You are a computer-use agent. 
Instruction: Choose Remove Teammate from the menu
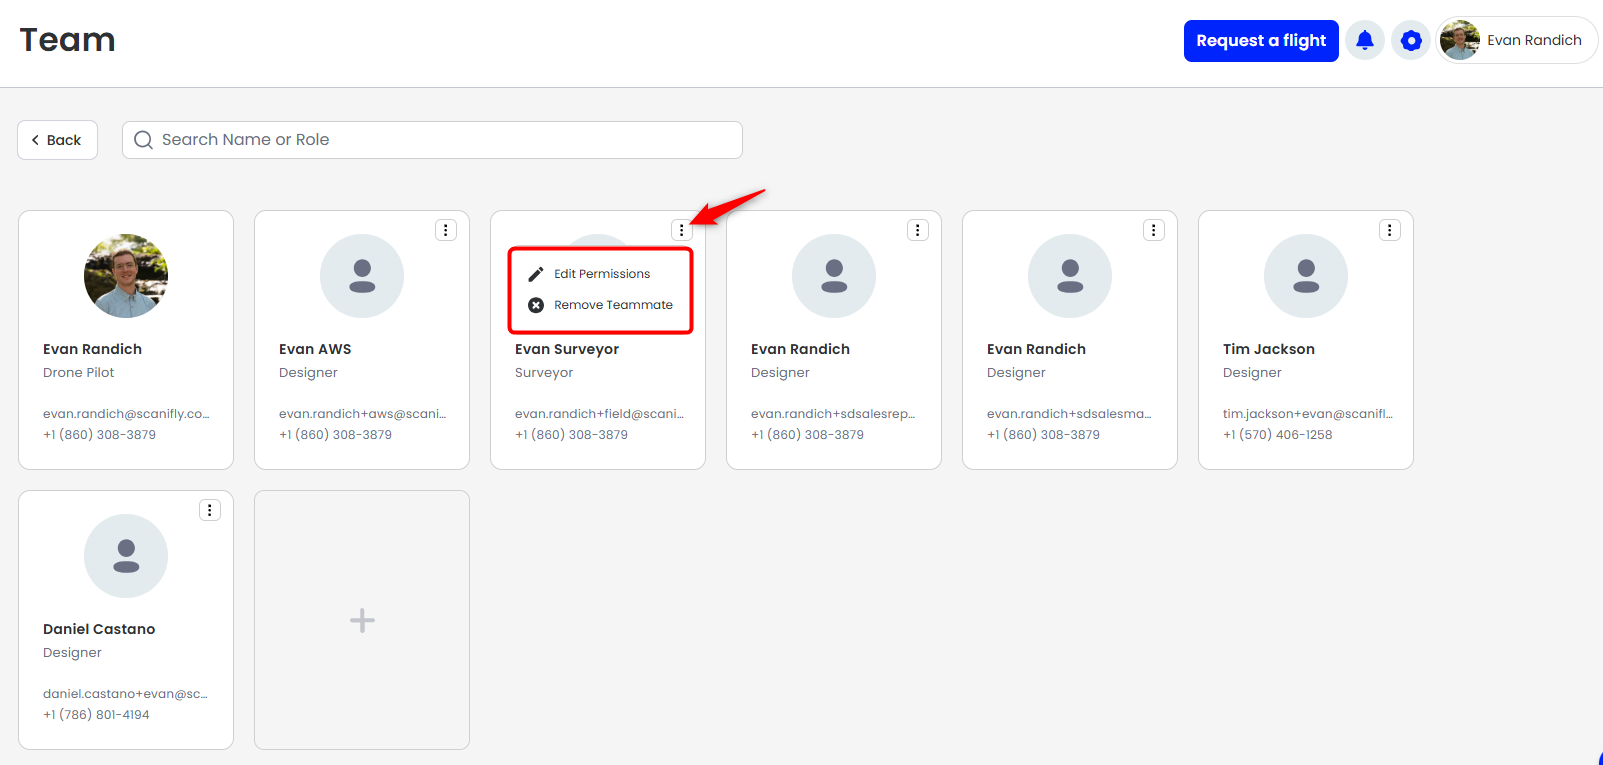click(613, 305)
